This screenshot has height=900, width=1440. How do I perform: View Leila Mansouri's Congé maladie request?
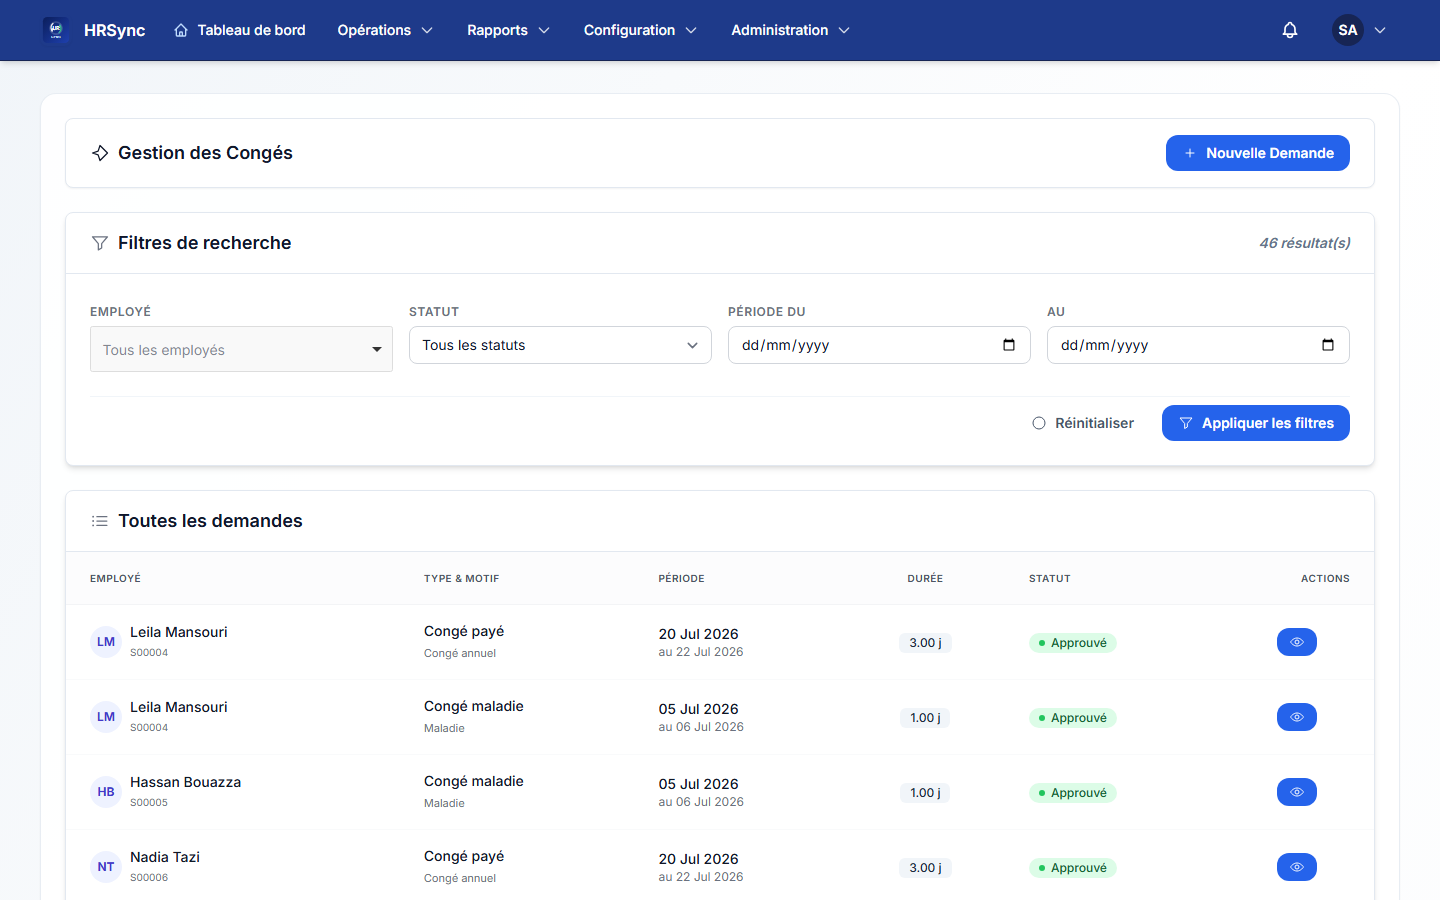tap(1297, 717)
